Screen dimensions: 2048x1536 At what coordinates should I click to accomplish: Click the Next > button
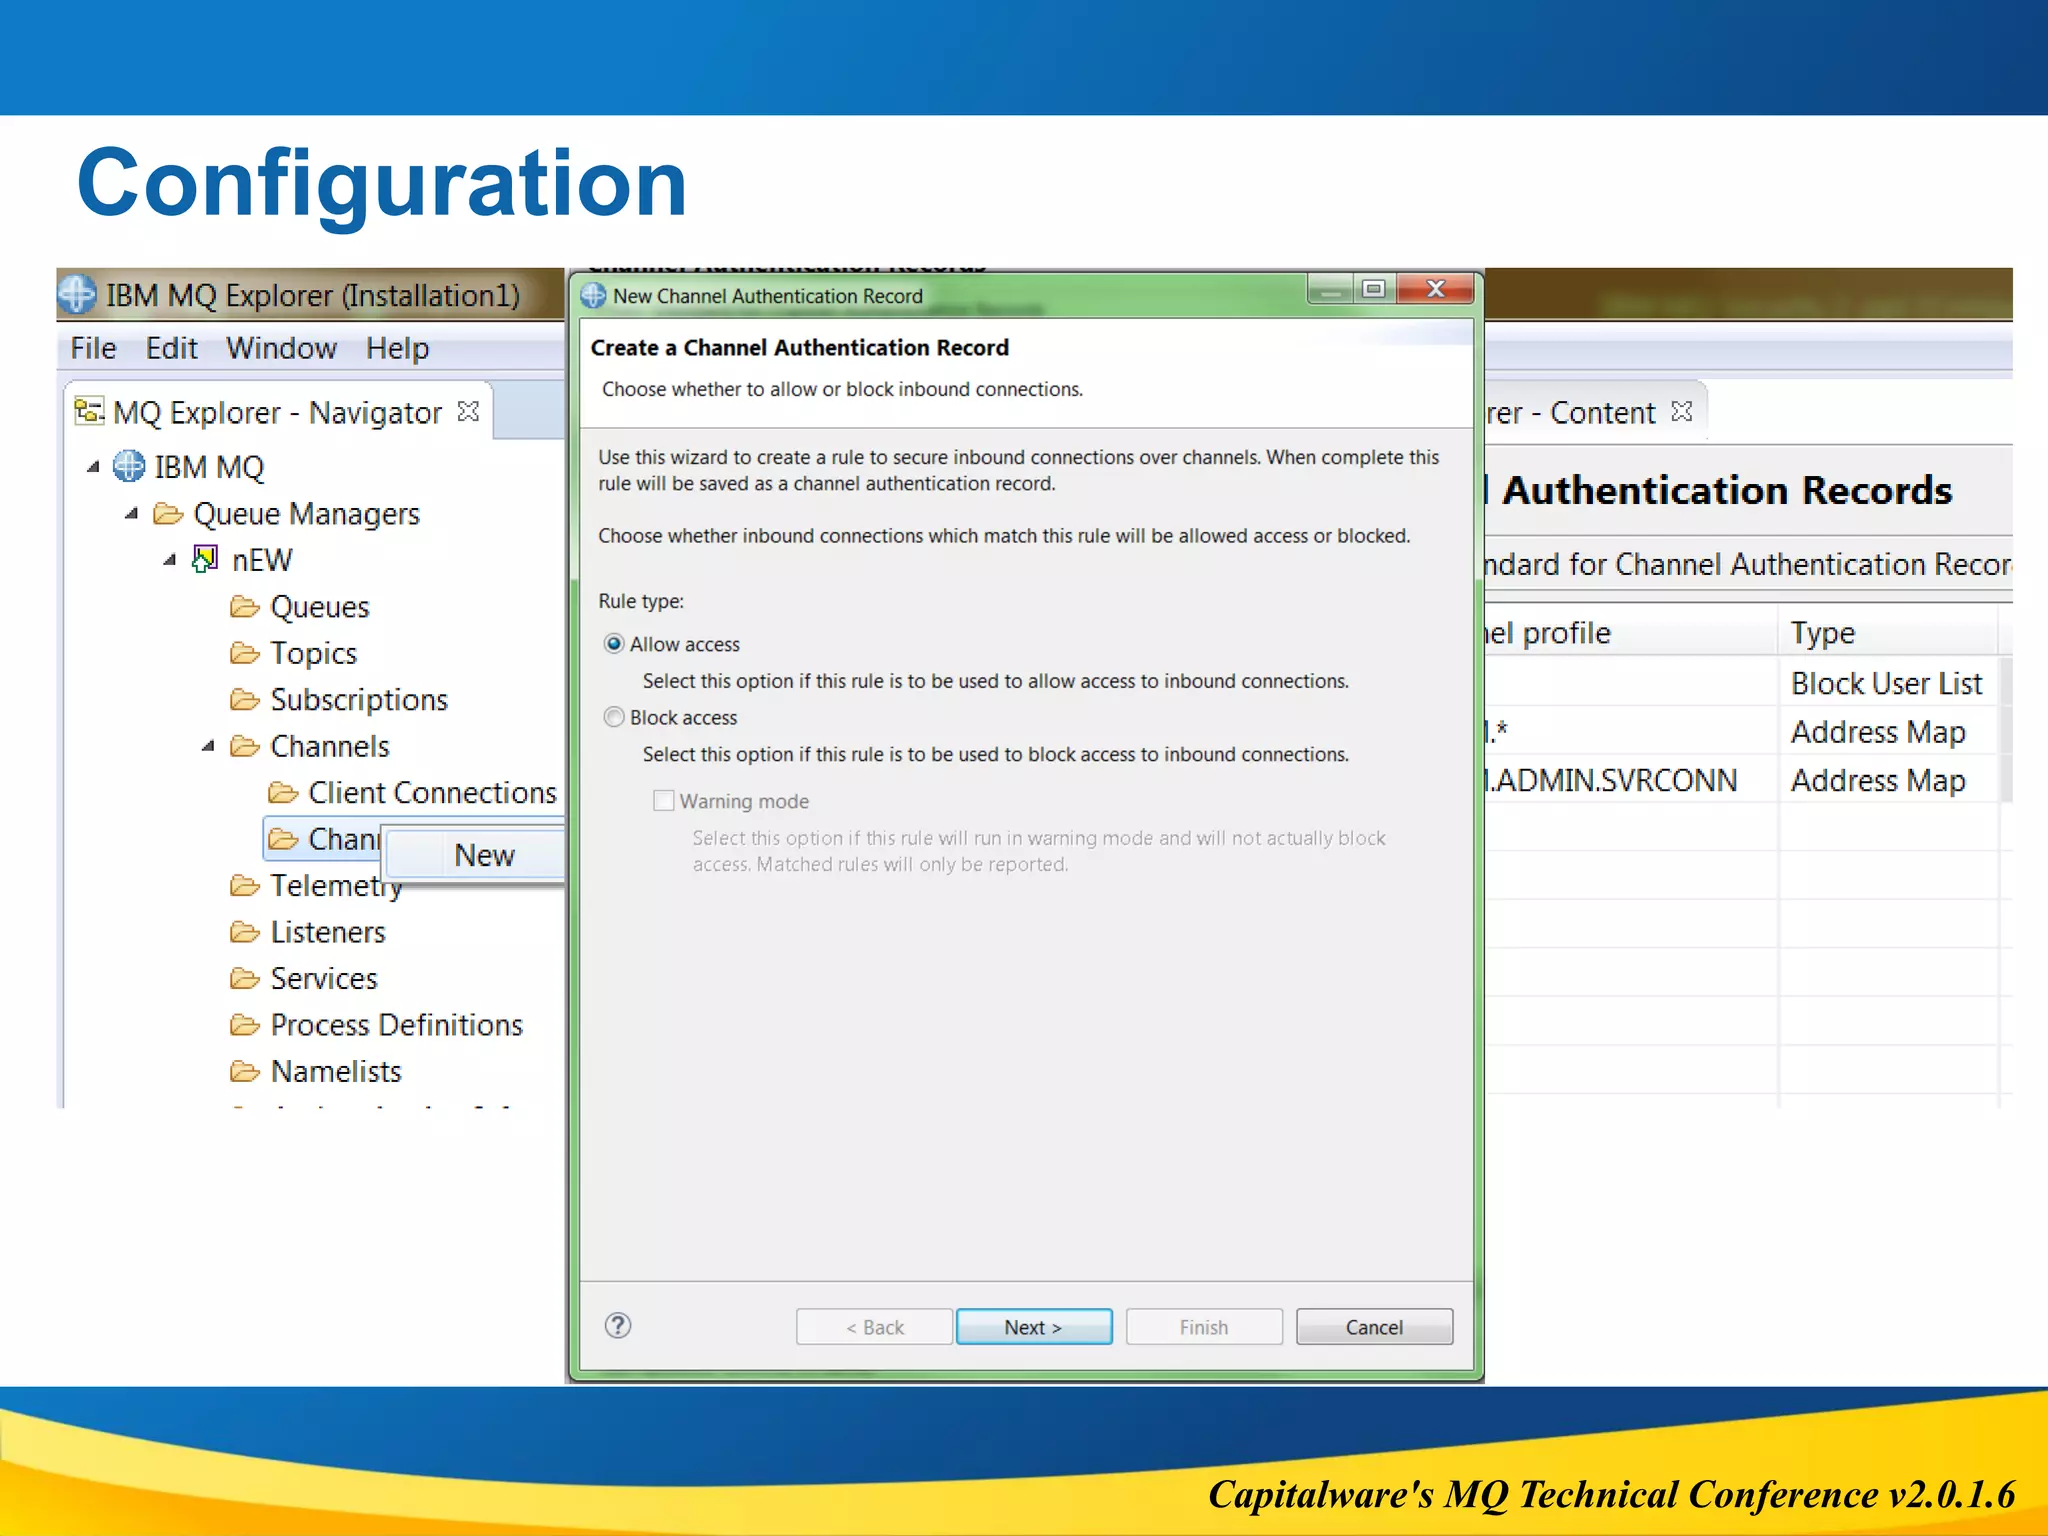tap(1034, 1327)
